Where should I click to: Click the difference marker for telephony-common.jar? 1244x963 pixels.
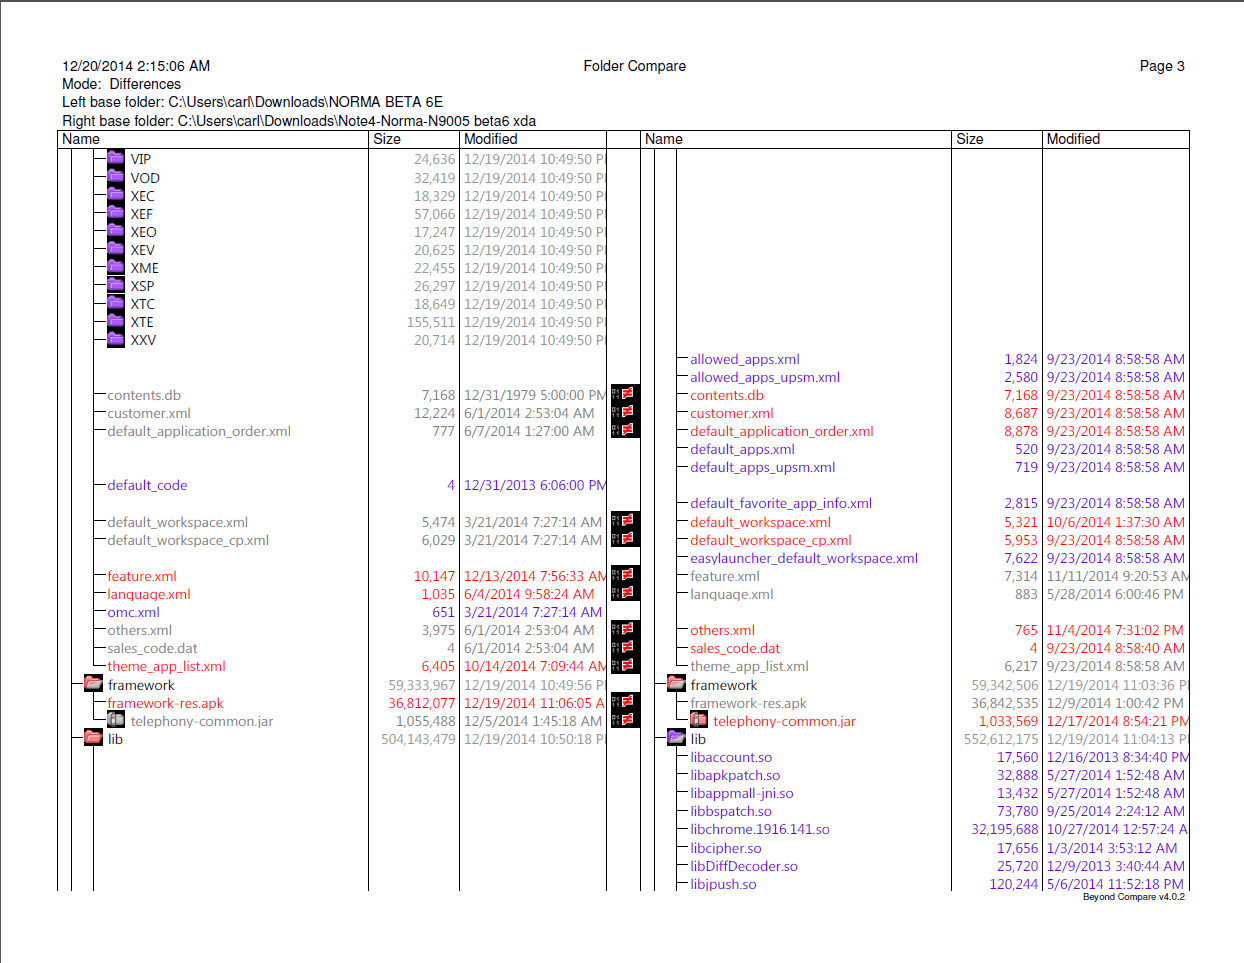pos(625,720)
